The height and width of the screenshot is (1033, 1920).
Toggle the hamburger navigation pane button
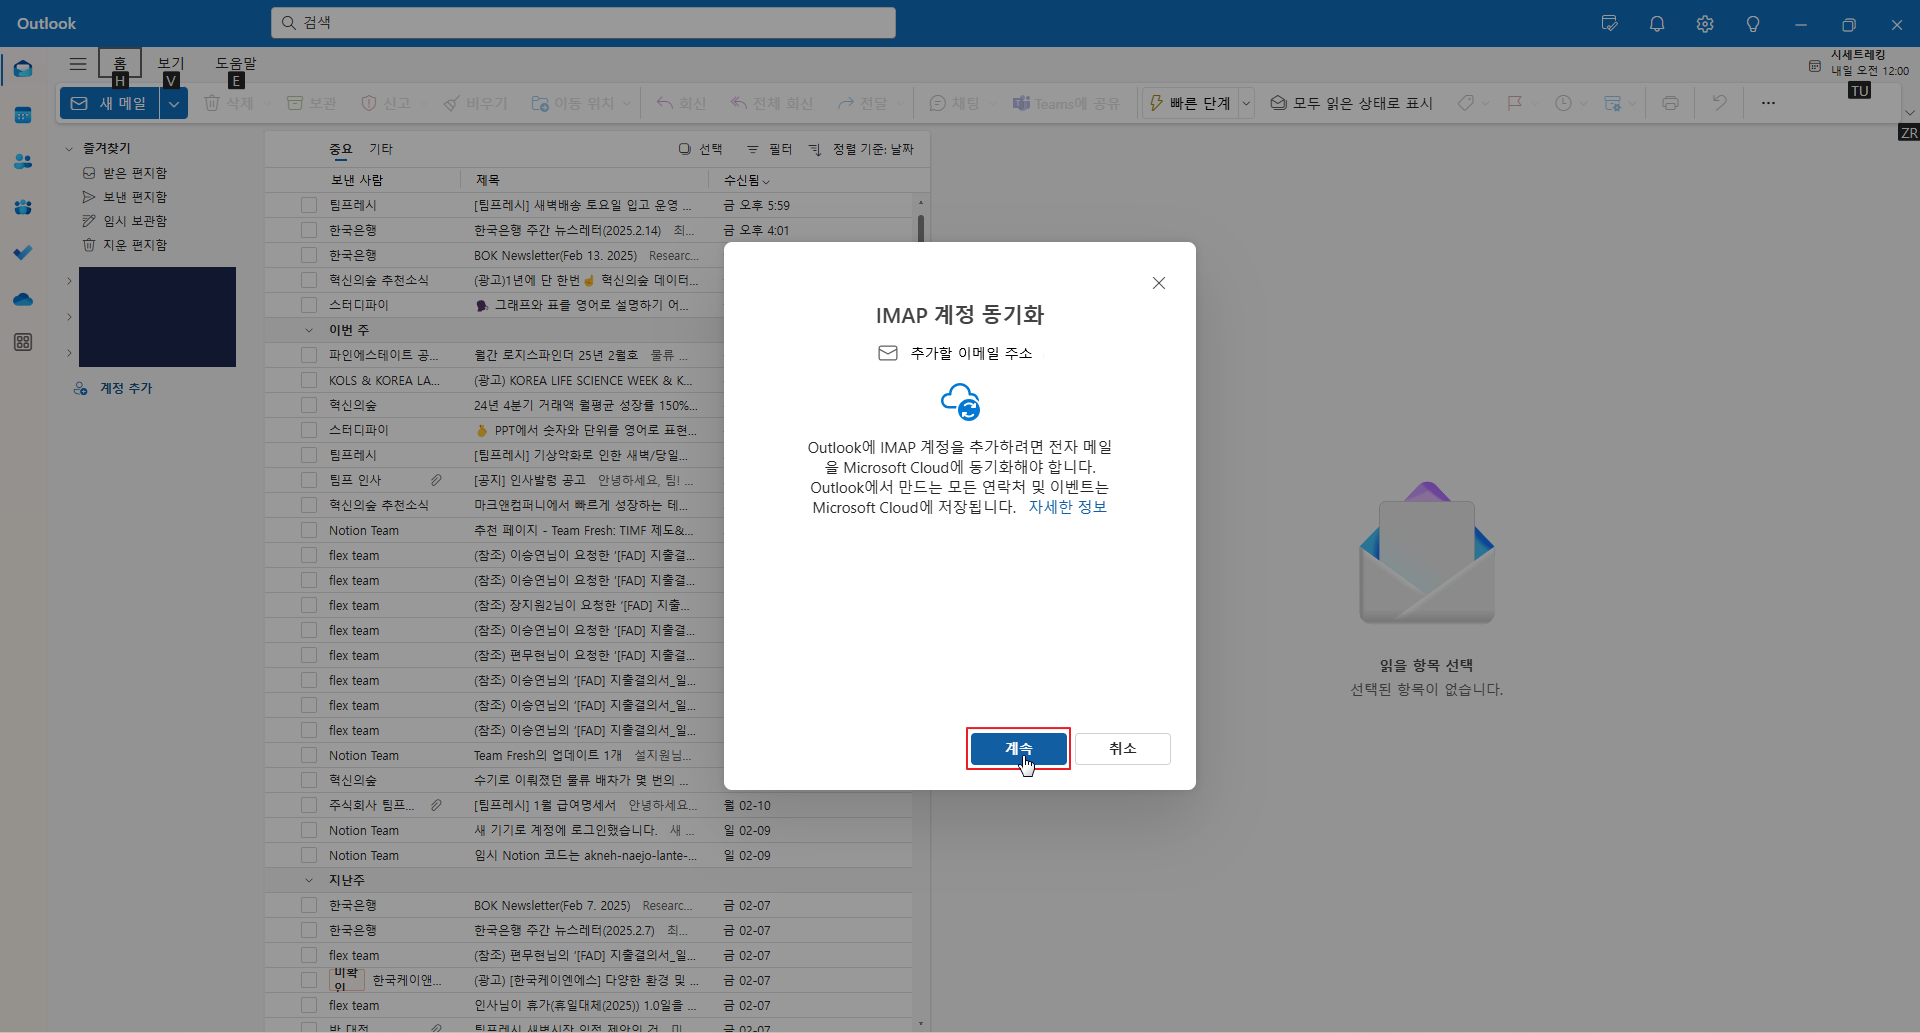coord(77,64)
